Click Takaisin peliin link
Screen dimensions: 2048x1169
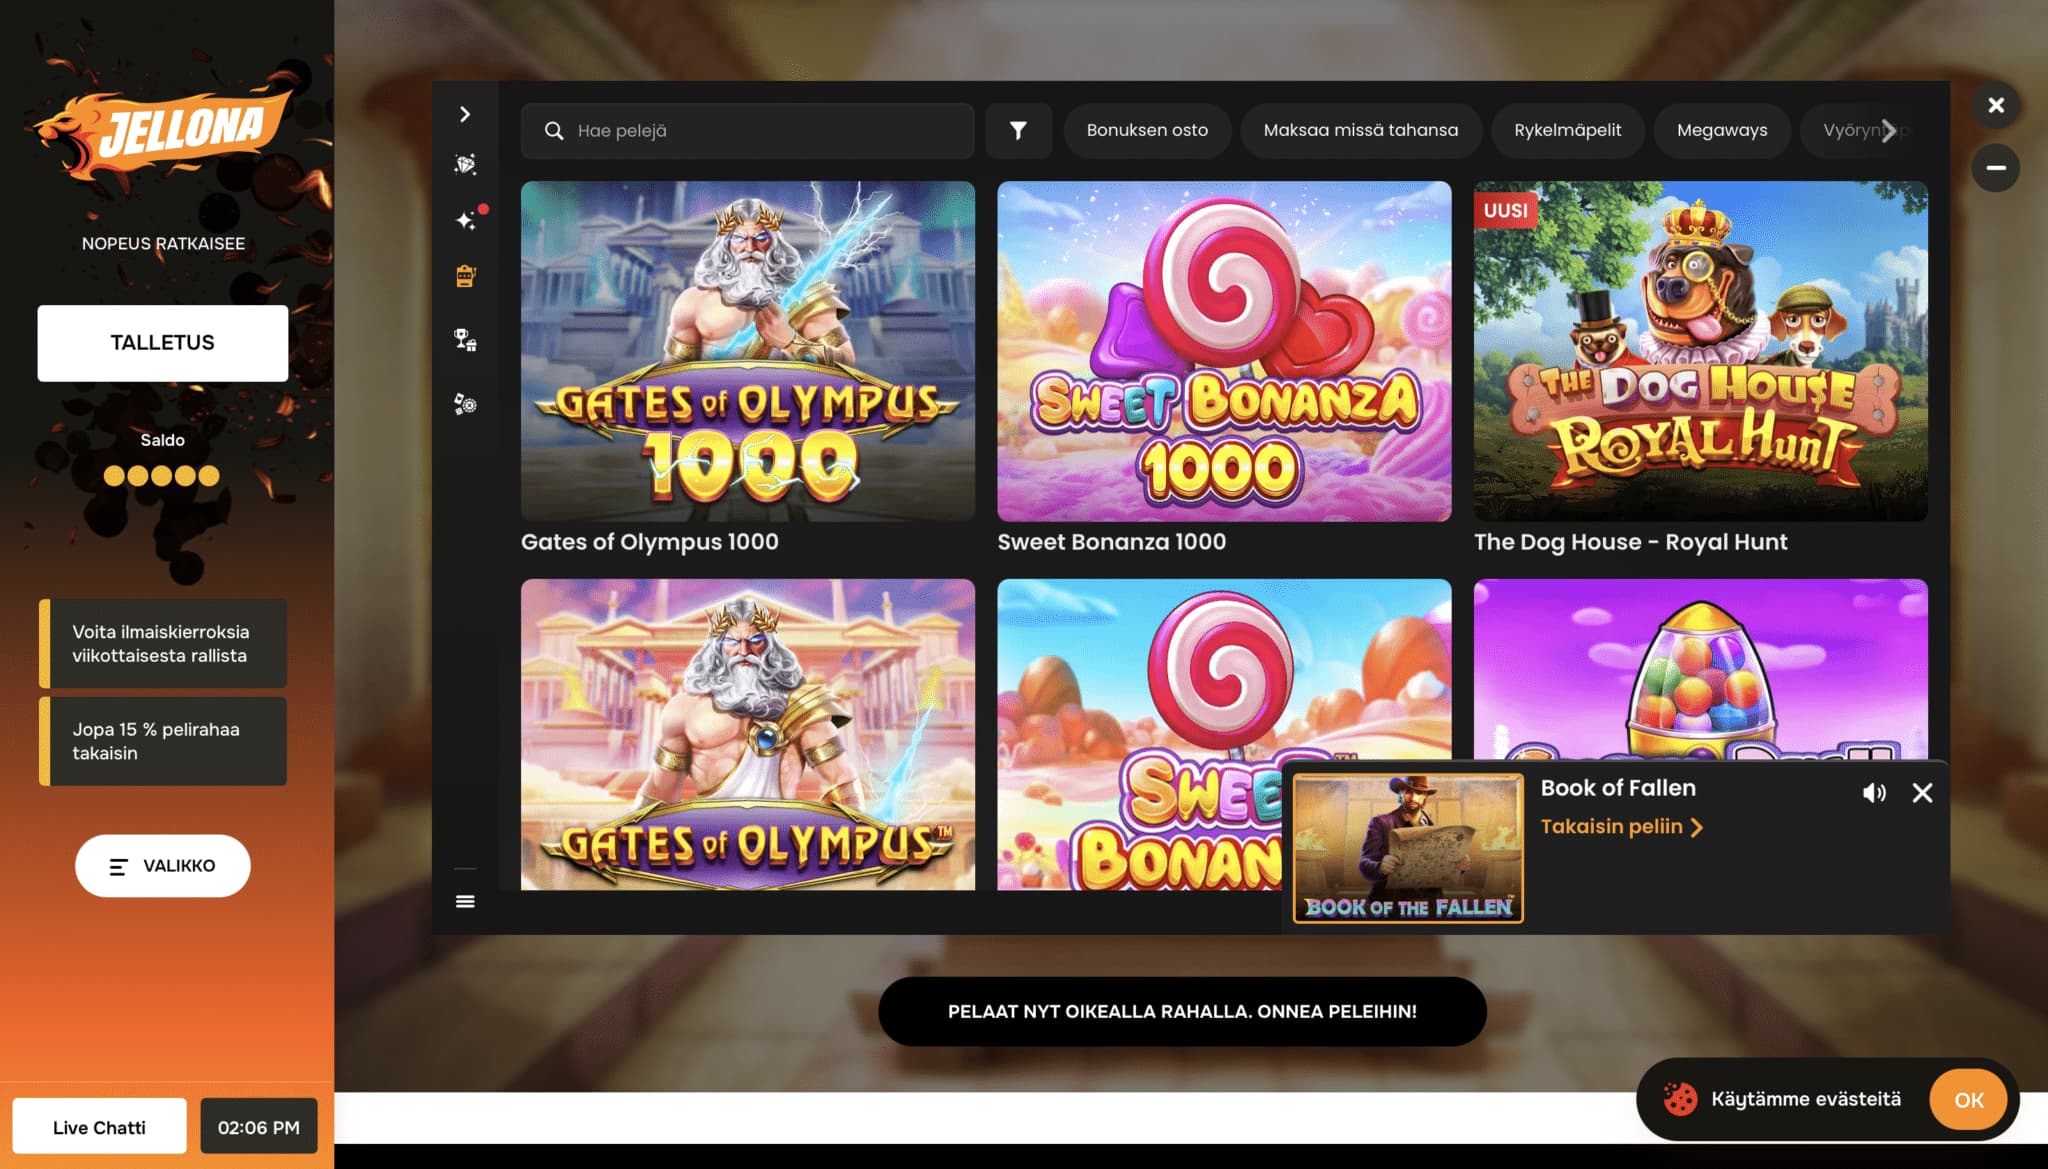pyautogui.click(x=1621, y=827)
